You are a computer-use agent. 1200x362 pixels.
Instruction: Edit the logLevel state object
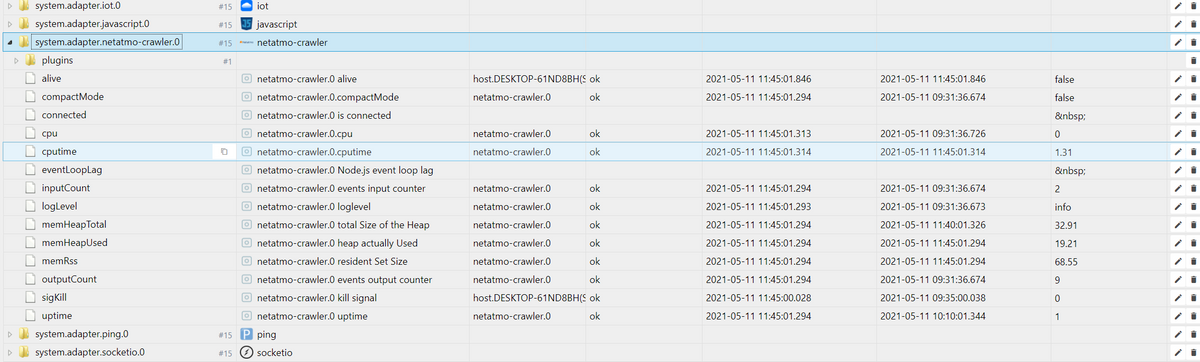click(x=1179, y=206)
